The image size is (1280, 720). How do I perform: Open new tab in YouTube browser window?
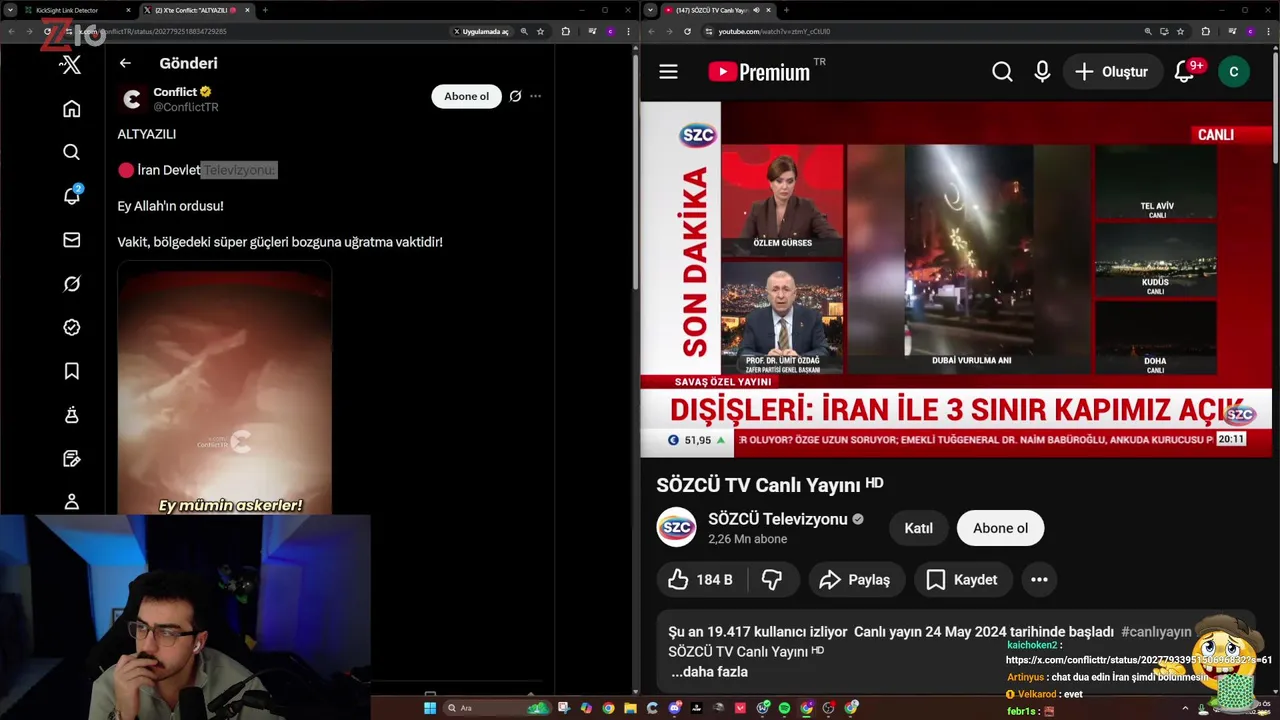pyautogui.click(x=786, y=10)
